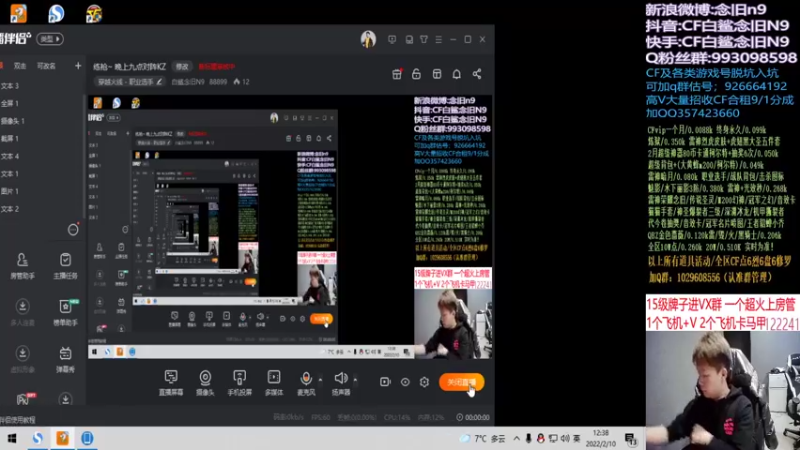Mute the 麦克风 microphone
The image size is (800, 450).
point(306,383)
